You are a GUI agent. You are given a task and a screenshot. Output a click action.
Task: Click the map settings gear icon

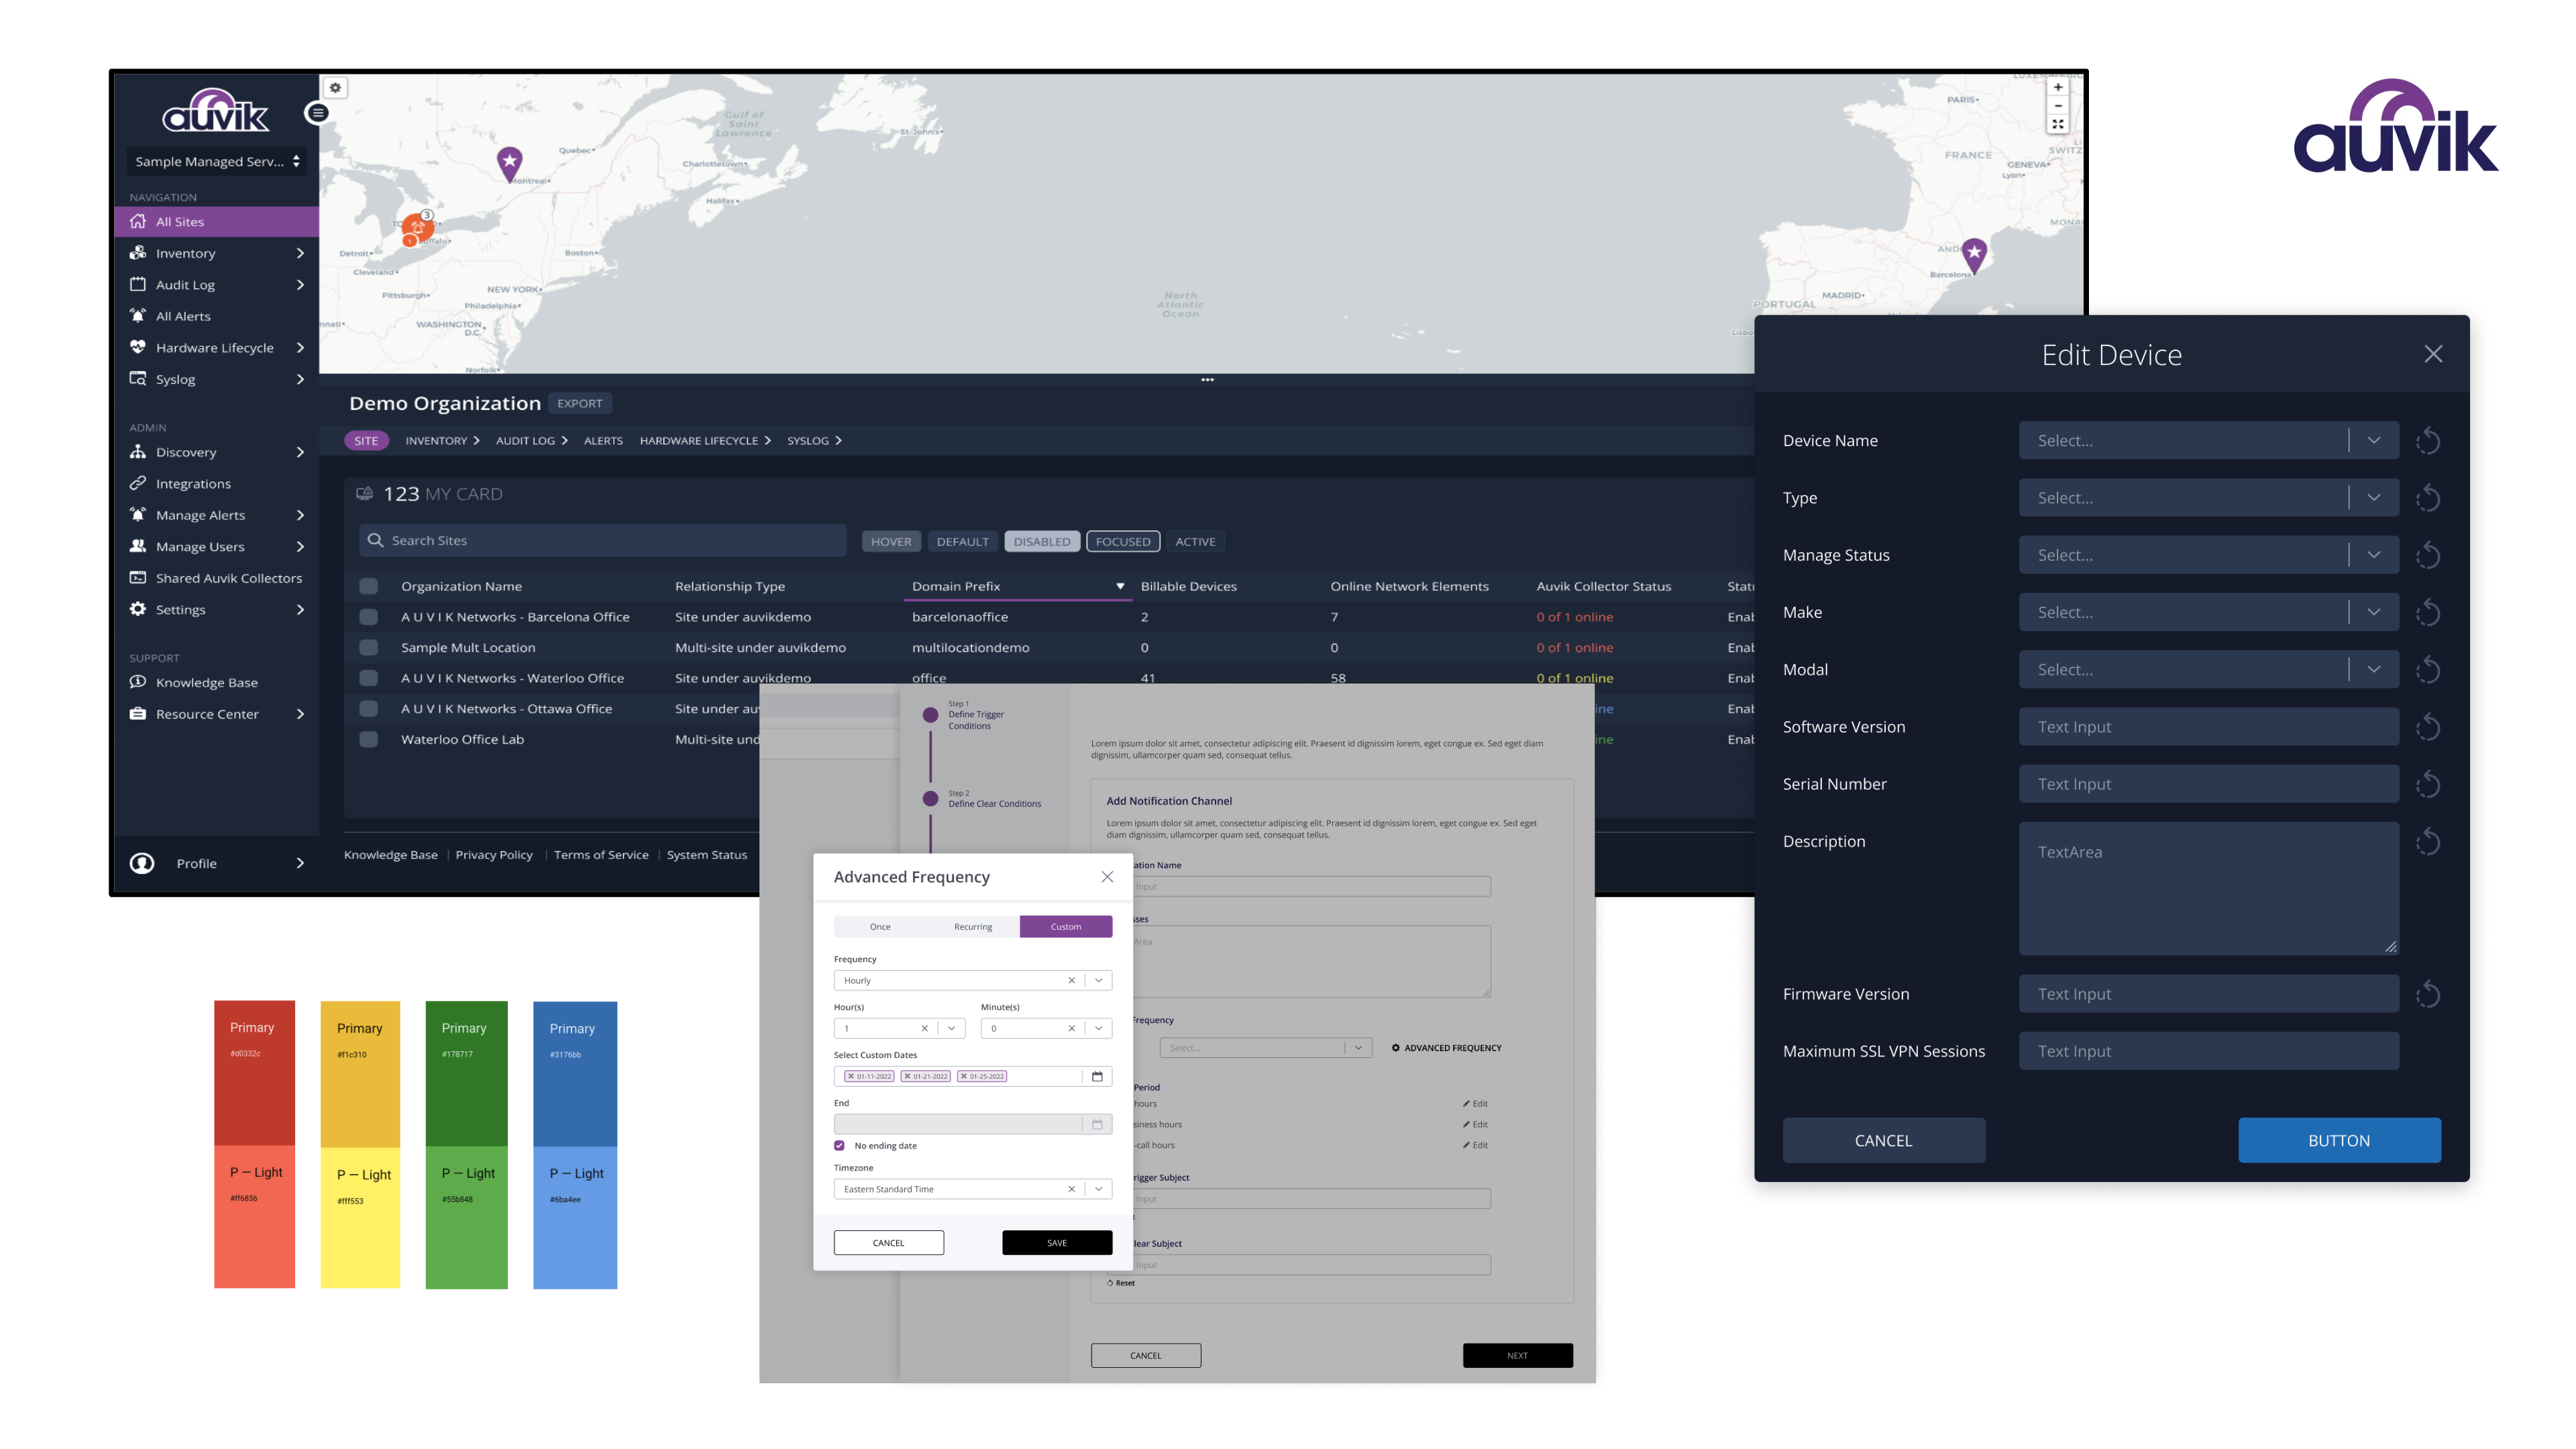coord(335,88)
